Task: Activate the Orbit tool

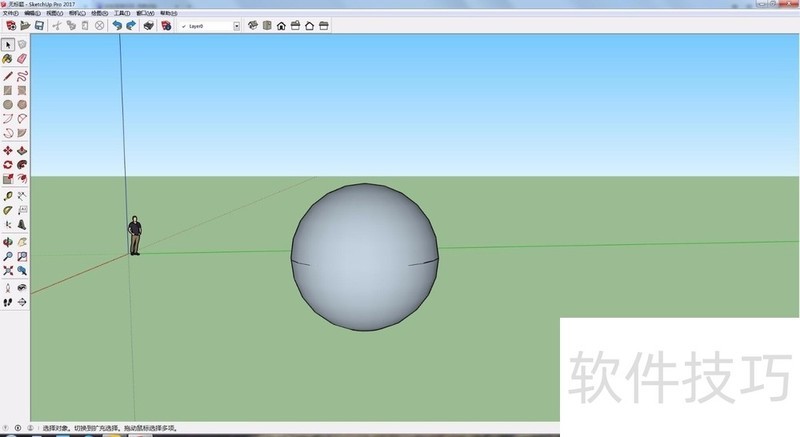Action: coord(8,242)
